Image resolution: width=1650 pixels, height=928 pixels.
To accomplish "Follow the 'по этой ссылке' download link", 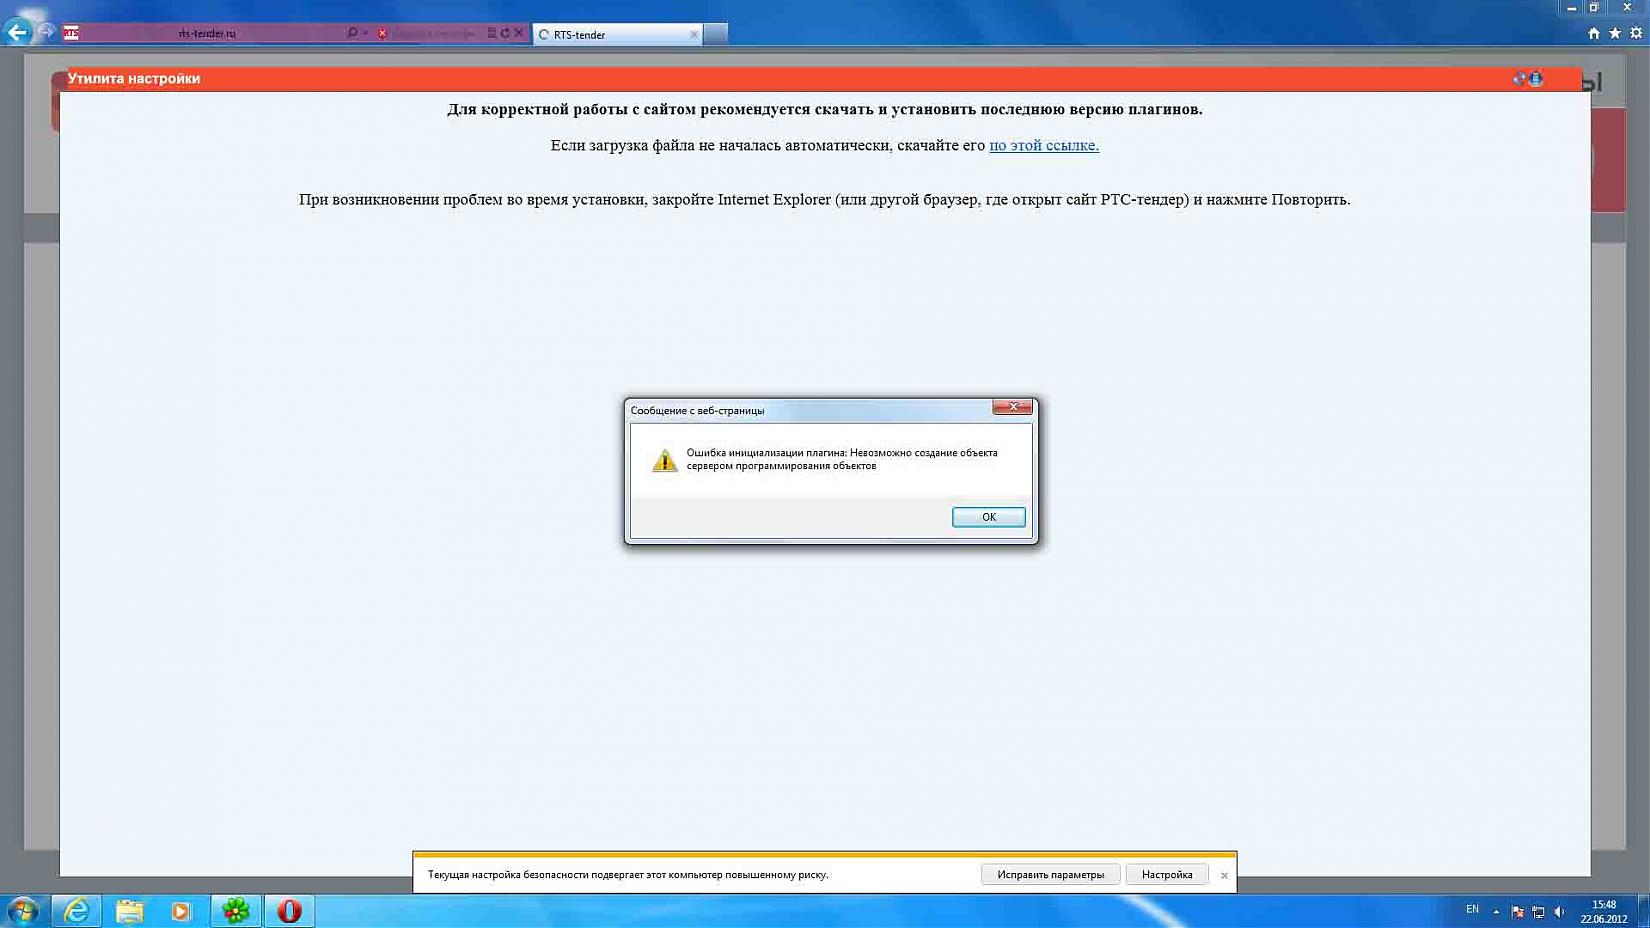I will click(1044, 145).
